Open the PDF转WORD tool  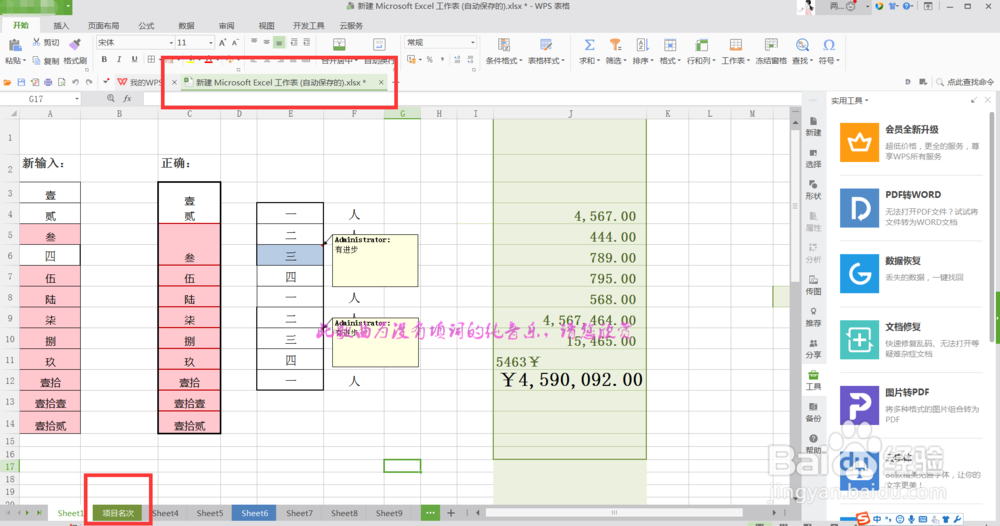[911, 208]
